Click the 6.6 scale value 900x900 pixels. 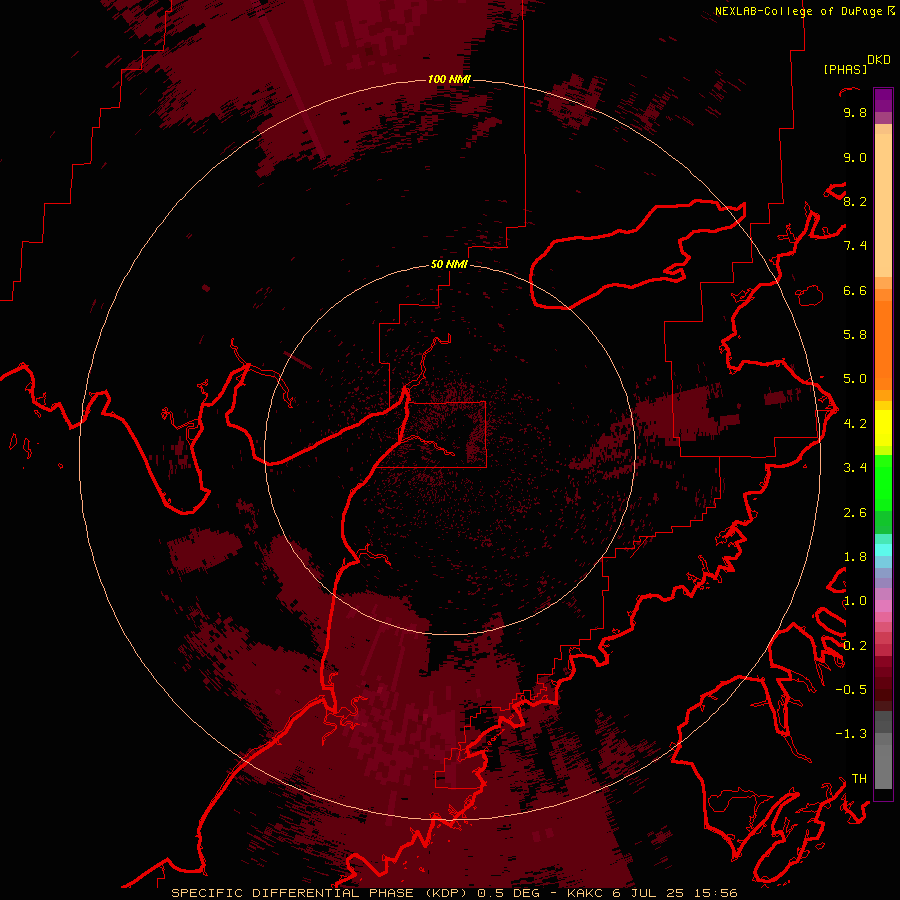[855, 291]
